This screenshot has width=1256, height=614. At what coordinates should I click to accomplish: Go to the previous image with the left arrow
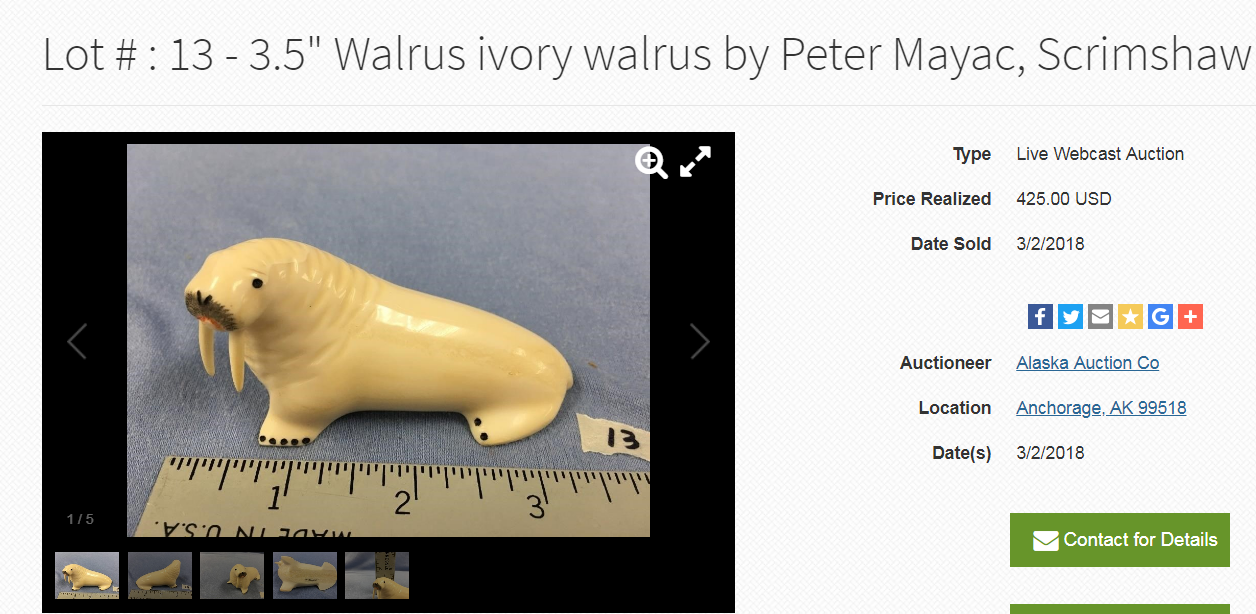[77, 342]
